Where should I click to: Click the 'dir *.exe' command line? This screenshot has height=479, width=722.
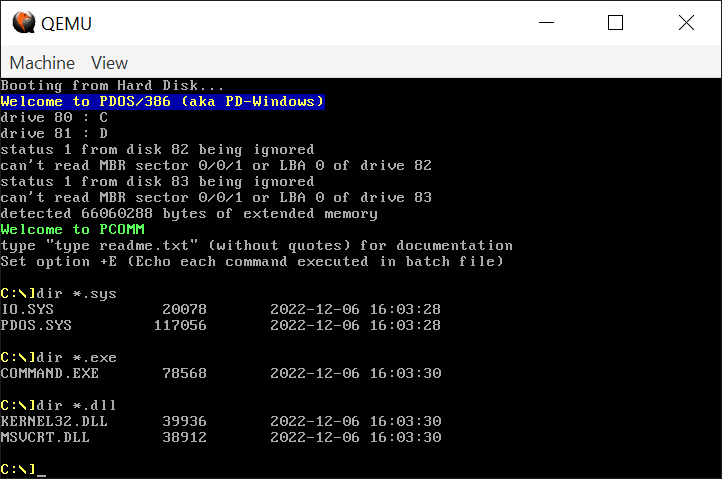pyautogui.click(x=58, y=357)
